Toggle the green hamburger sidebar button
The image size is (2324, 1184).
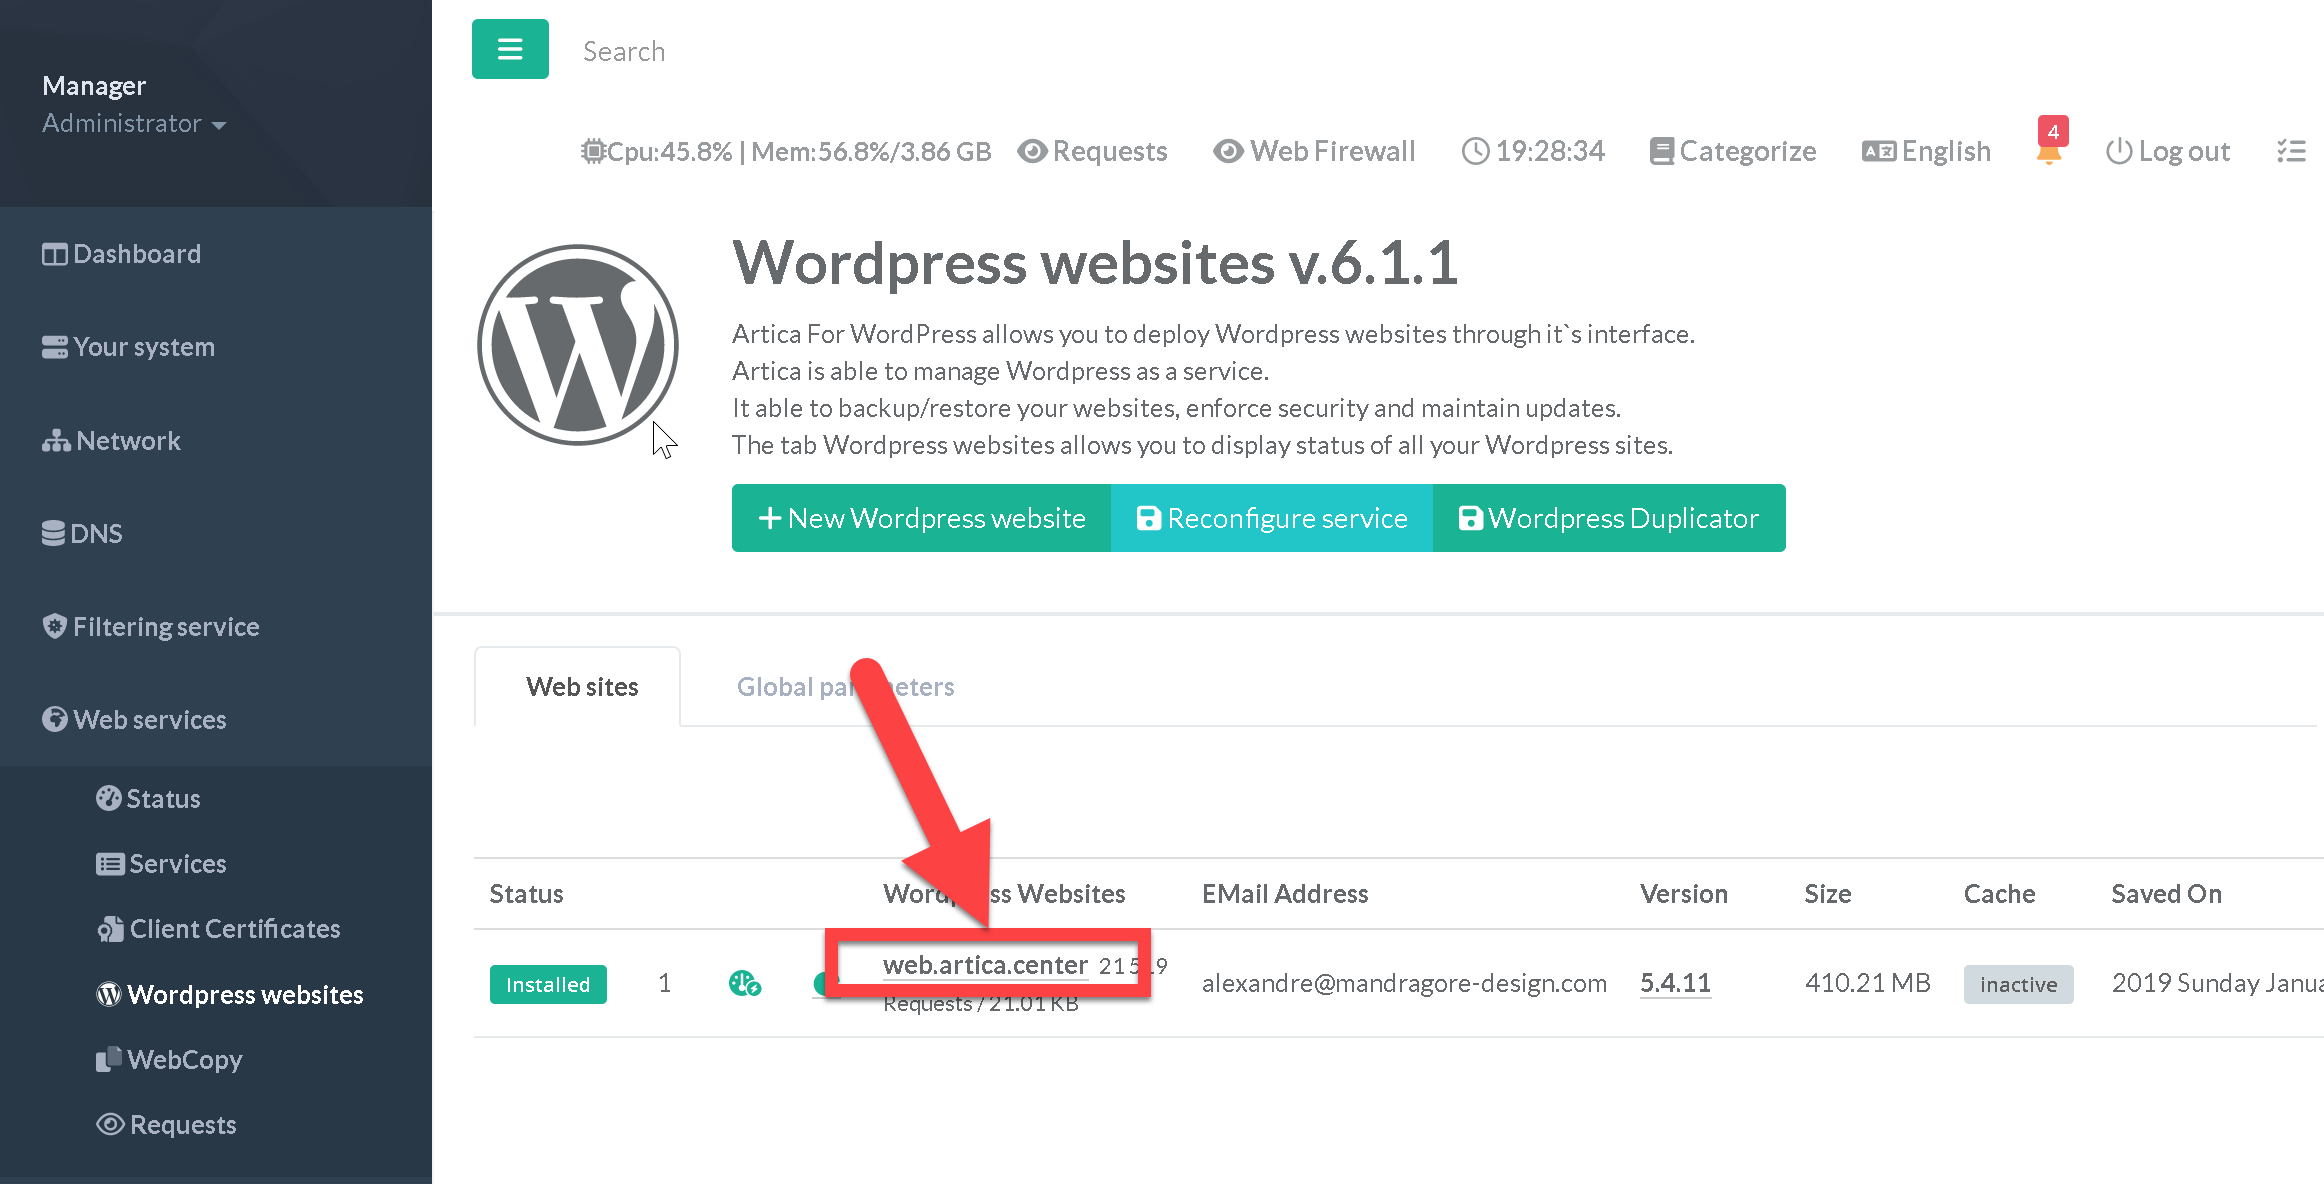click(510, 49)
